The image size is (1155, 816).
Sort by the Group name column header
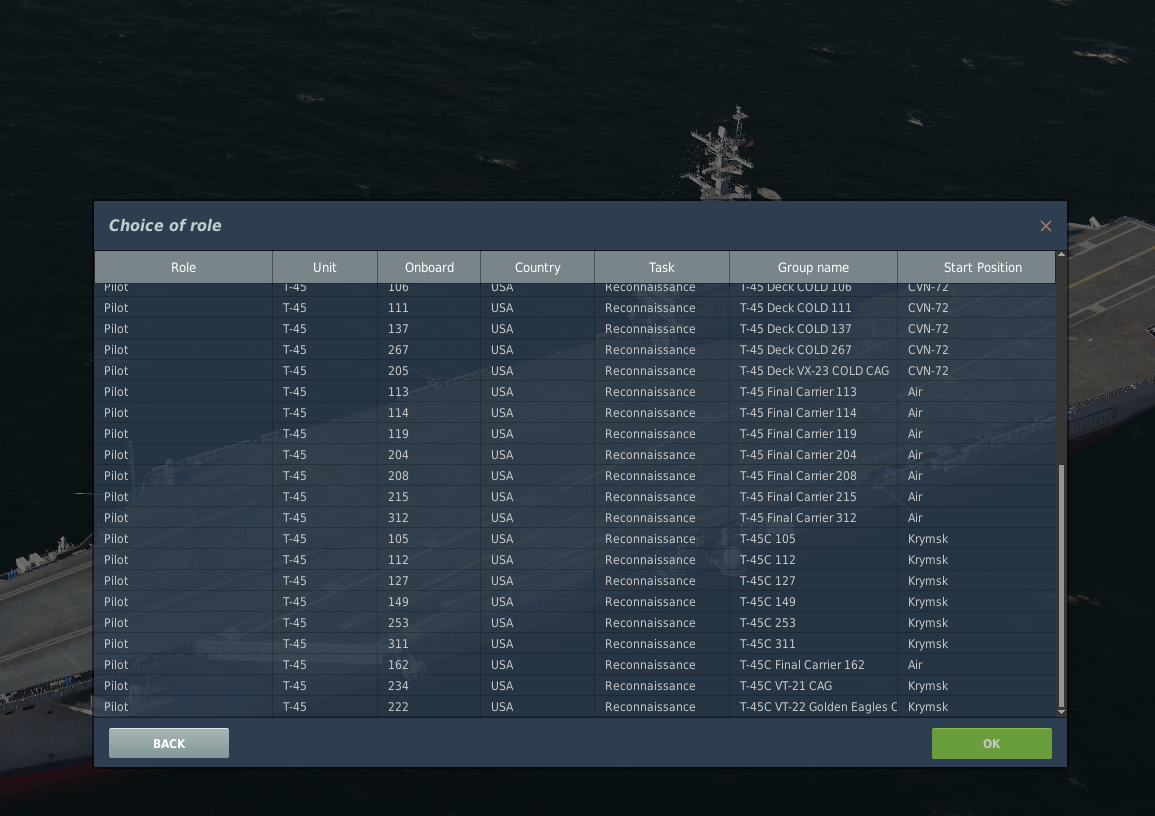point(813,267)
